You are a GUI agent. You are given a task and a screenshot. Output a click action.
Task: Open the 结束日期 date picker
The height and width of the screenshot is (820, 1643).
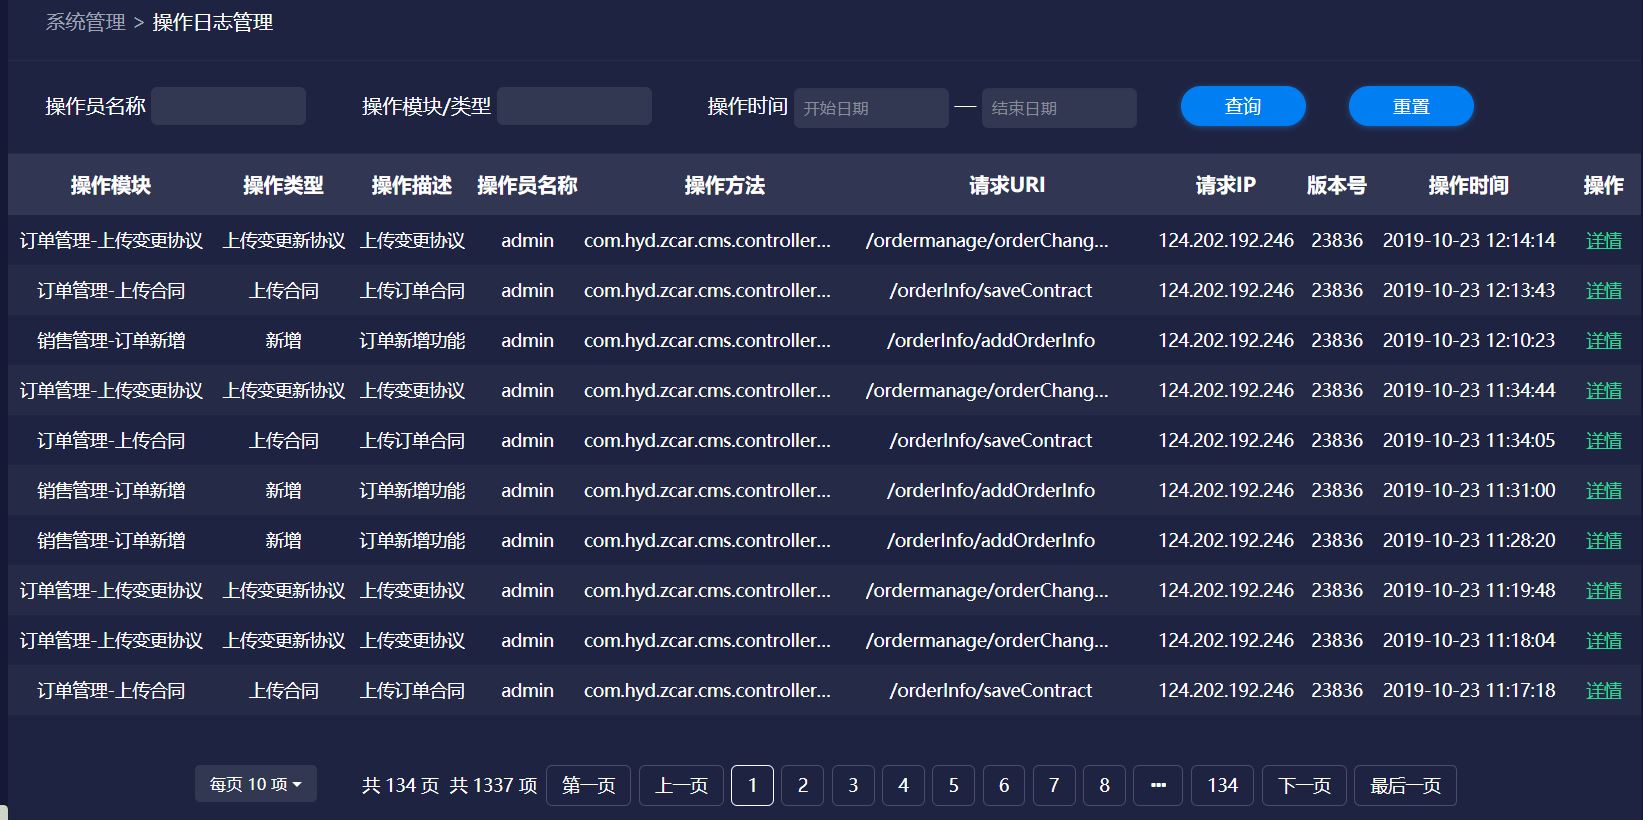(1058, 108)
